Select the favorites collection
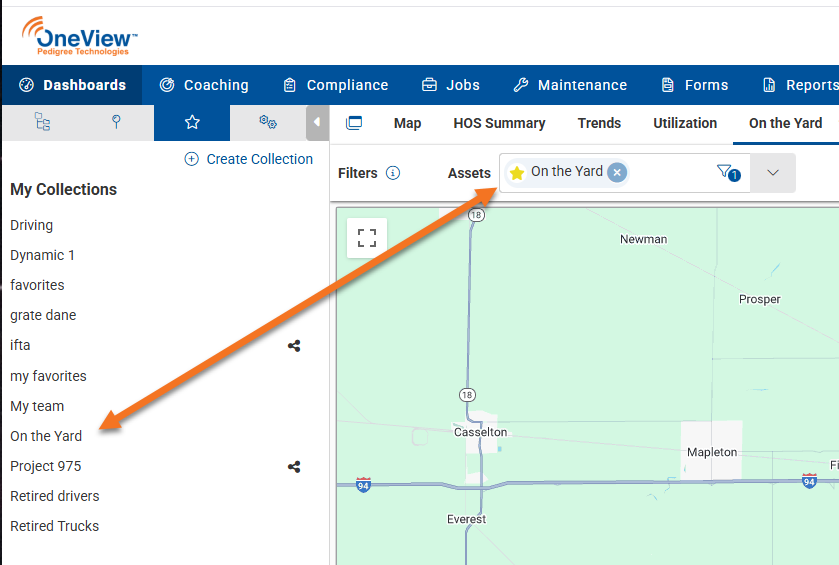Viewport: 839px width, 565px height. click(37, 285)
